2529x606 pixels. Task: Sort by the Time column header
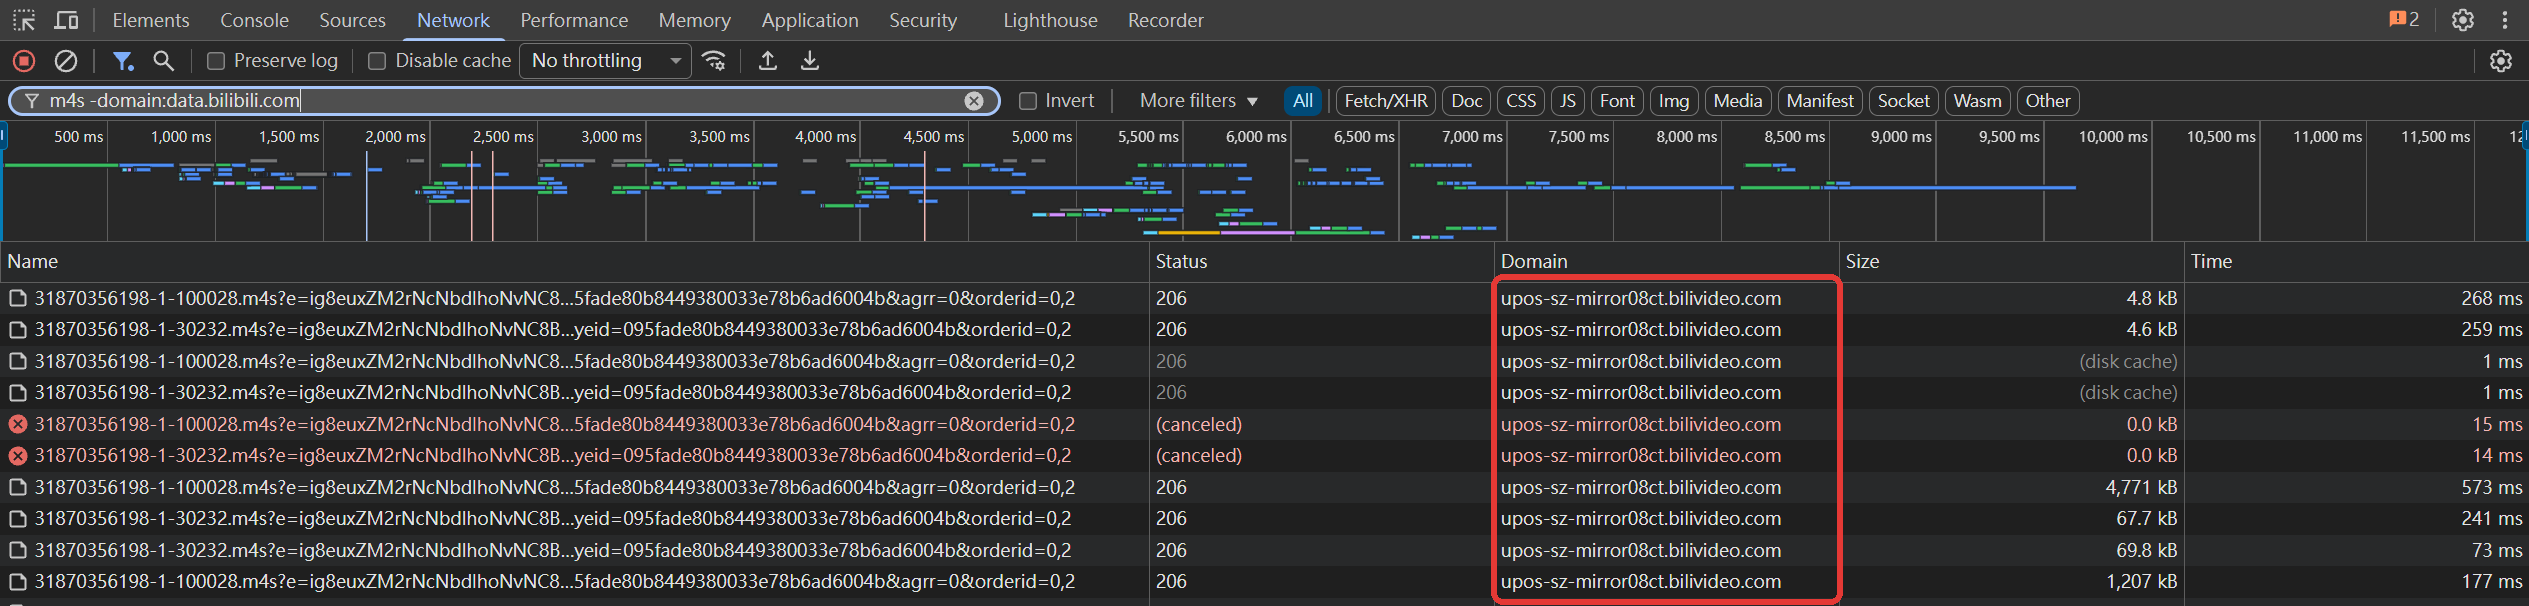tap(2357, 262)
